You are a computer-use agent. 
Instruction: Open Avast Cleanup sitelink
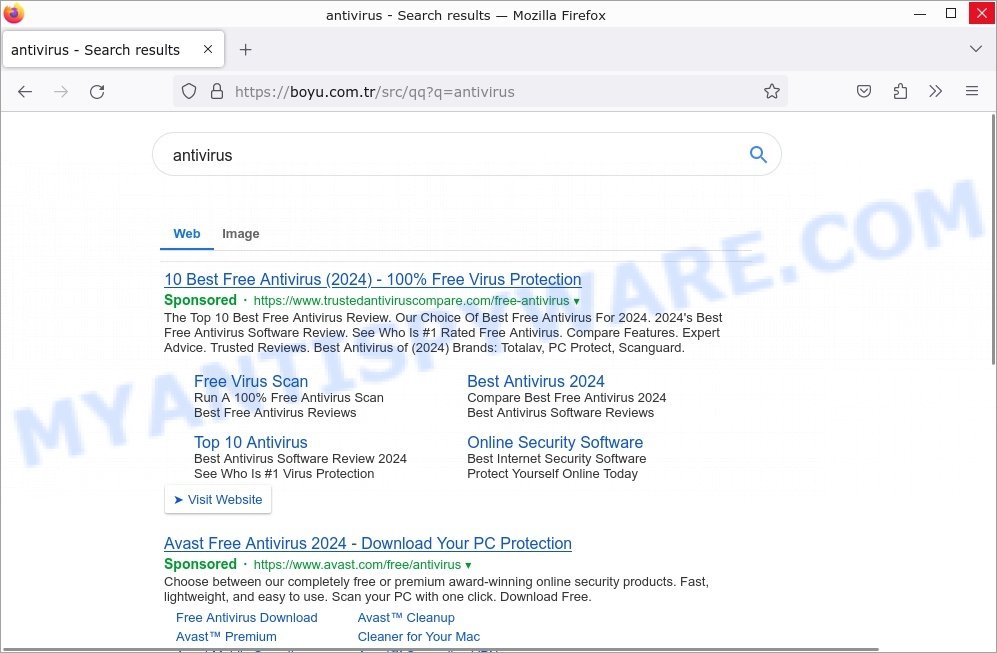(406, 618)
